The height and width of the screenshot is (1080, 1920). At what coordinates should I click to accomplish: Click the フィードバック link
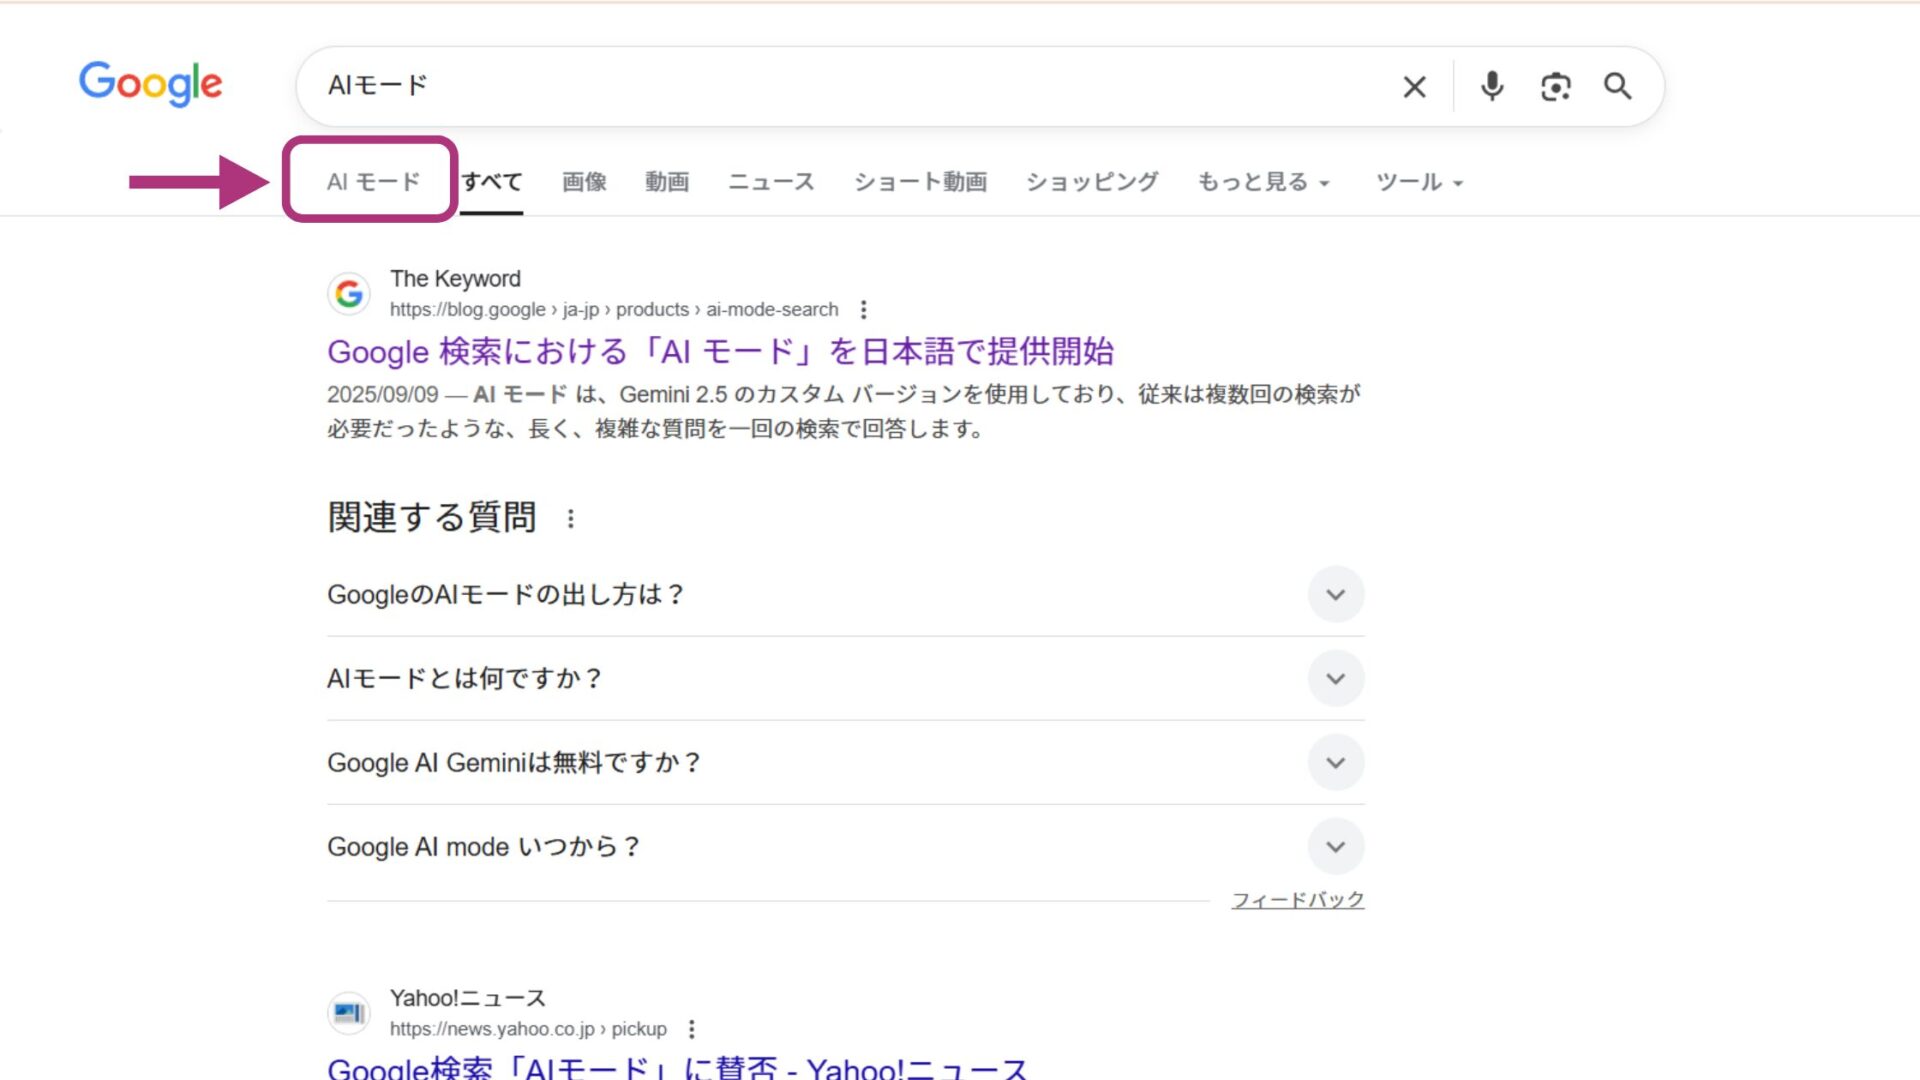[x=1299, y=898]
